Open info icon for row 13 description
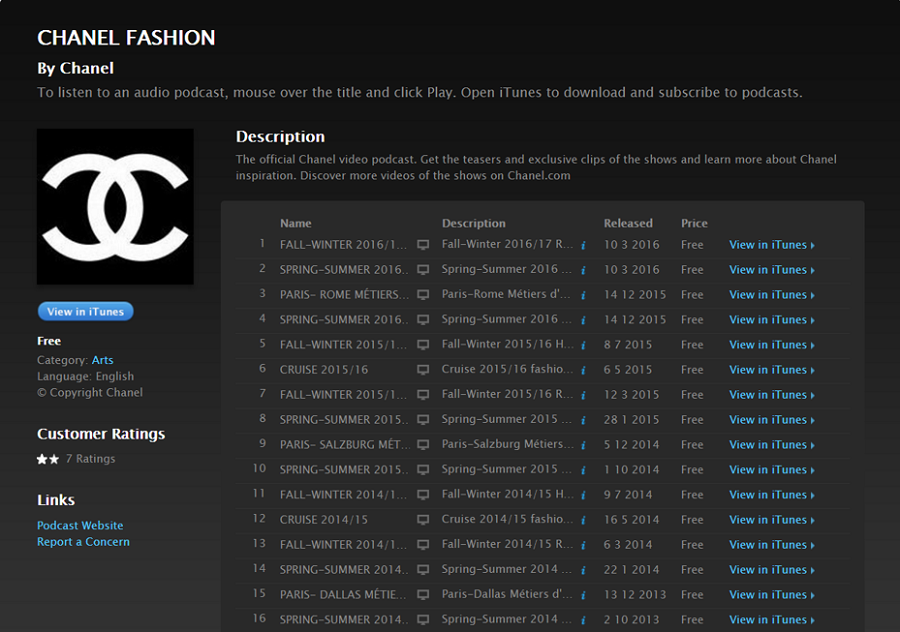The image size is (900, 632). tap(583, 545)
